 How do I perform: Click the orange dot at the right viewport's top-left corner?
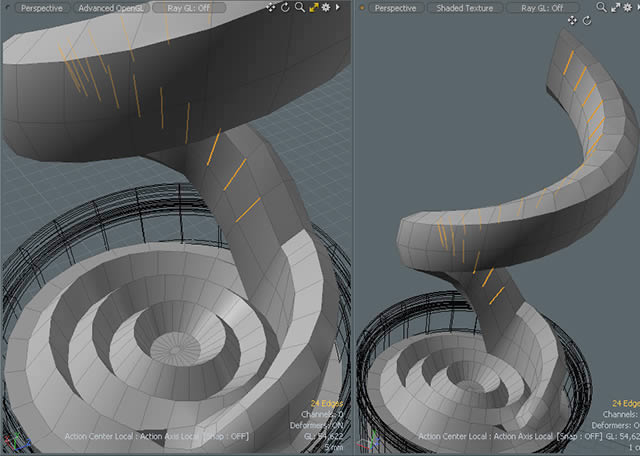coord(361,7)
